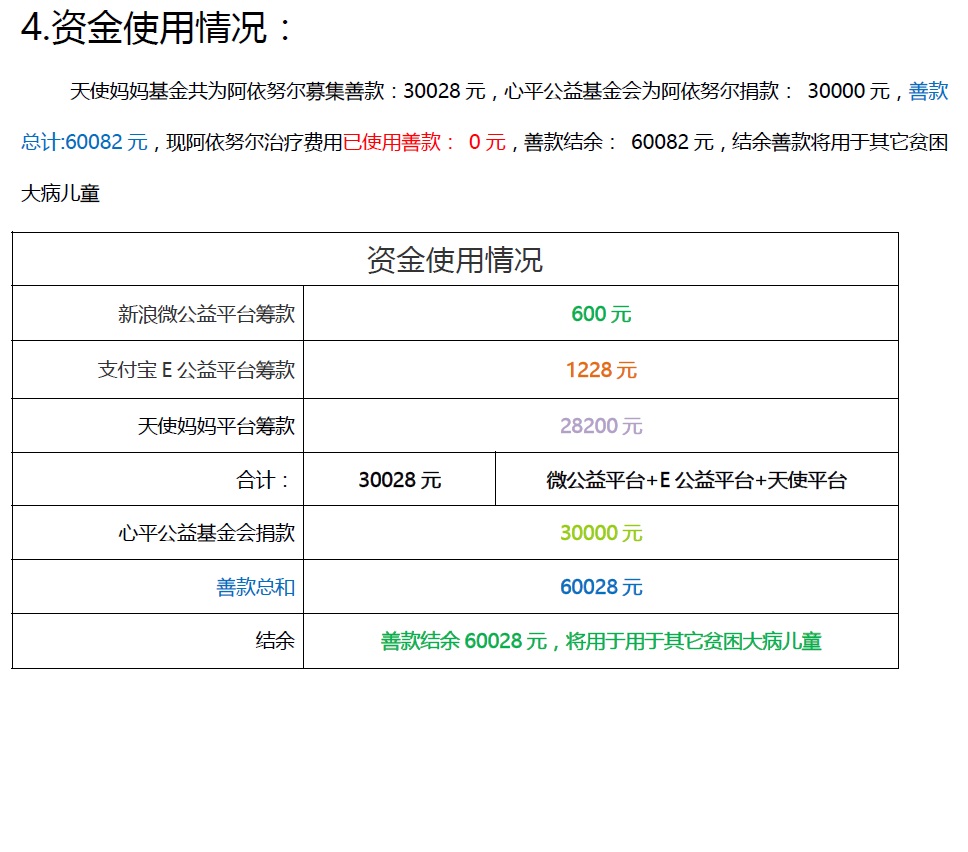Click the red text '已使用善款： 0 元'
Viewport: 968px width, 852px height.
(x=424, y=142)
